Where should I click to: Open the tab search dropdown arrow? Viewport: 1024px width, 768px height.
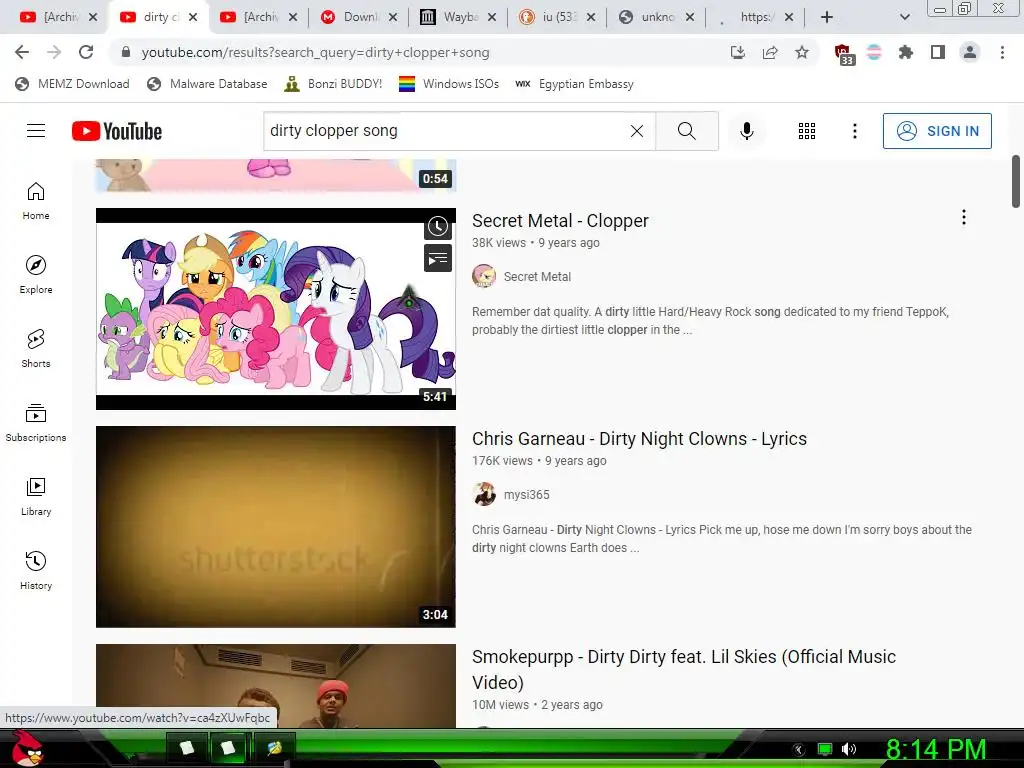click(904, 17)
